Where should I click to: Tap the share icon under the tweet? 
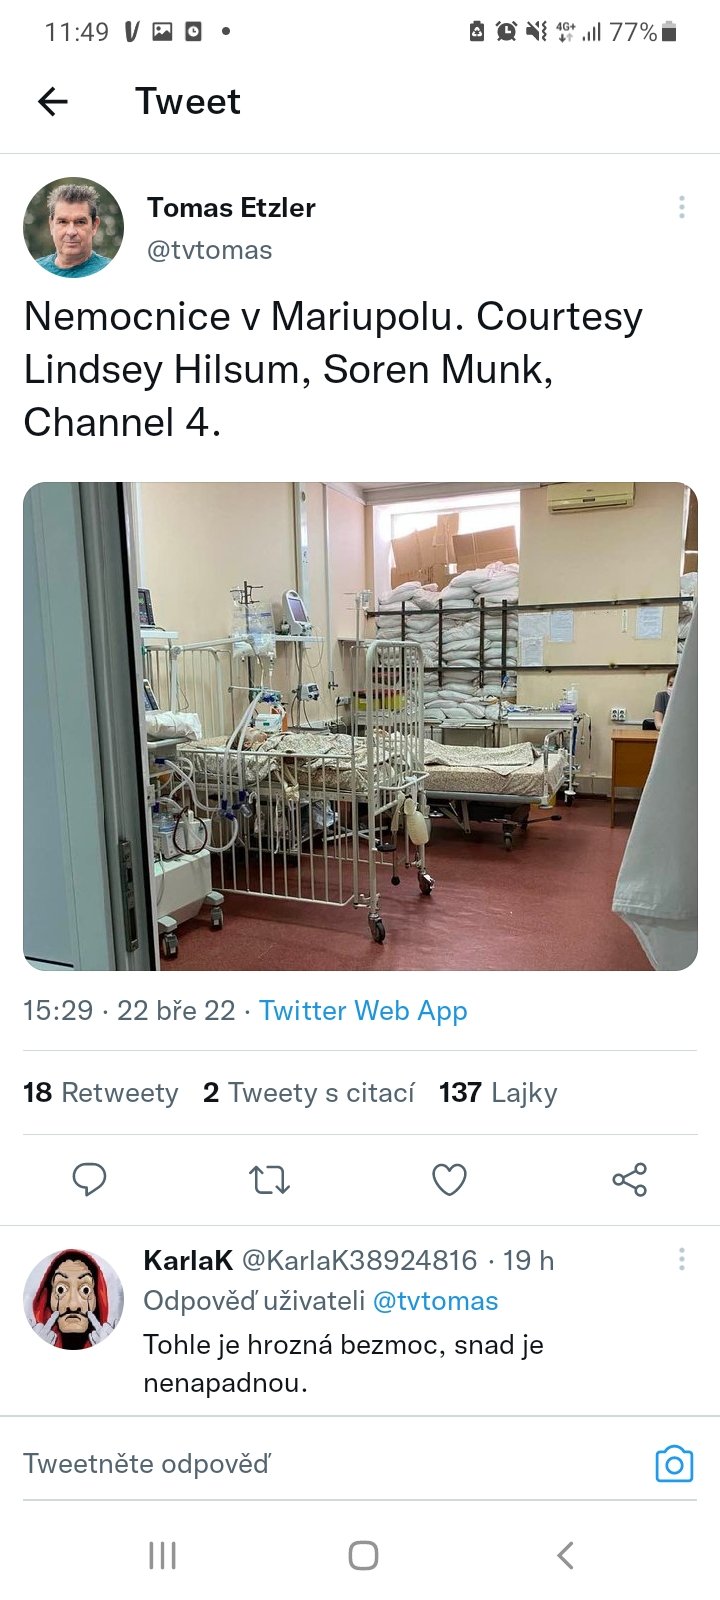(629, 1180)
